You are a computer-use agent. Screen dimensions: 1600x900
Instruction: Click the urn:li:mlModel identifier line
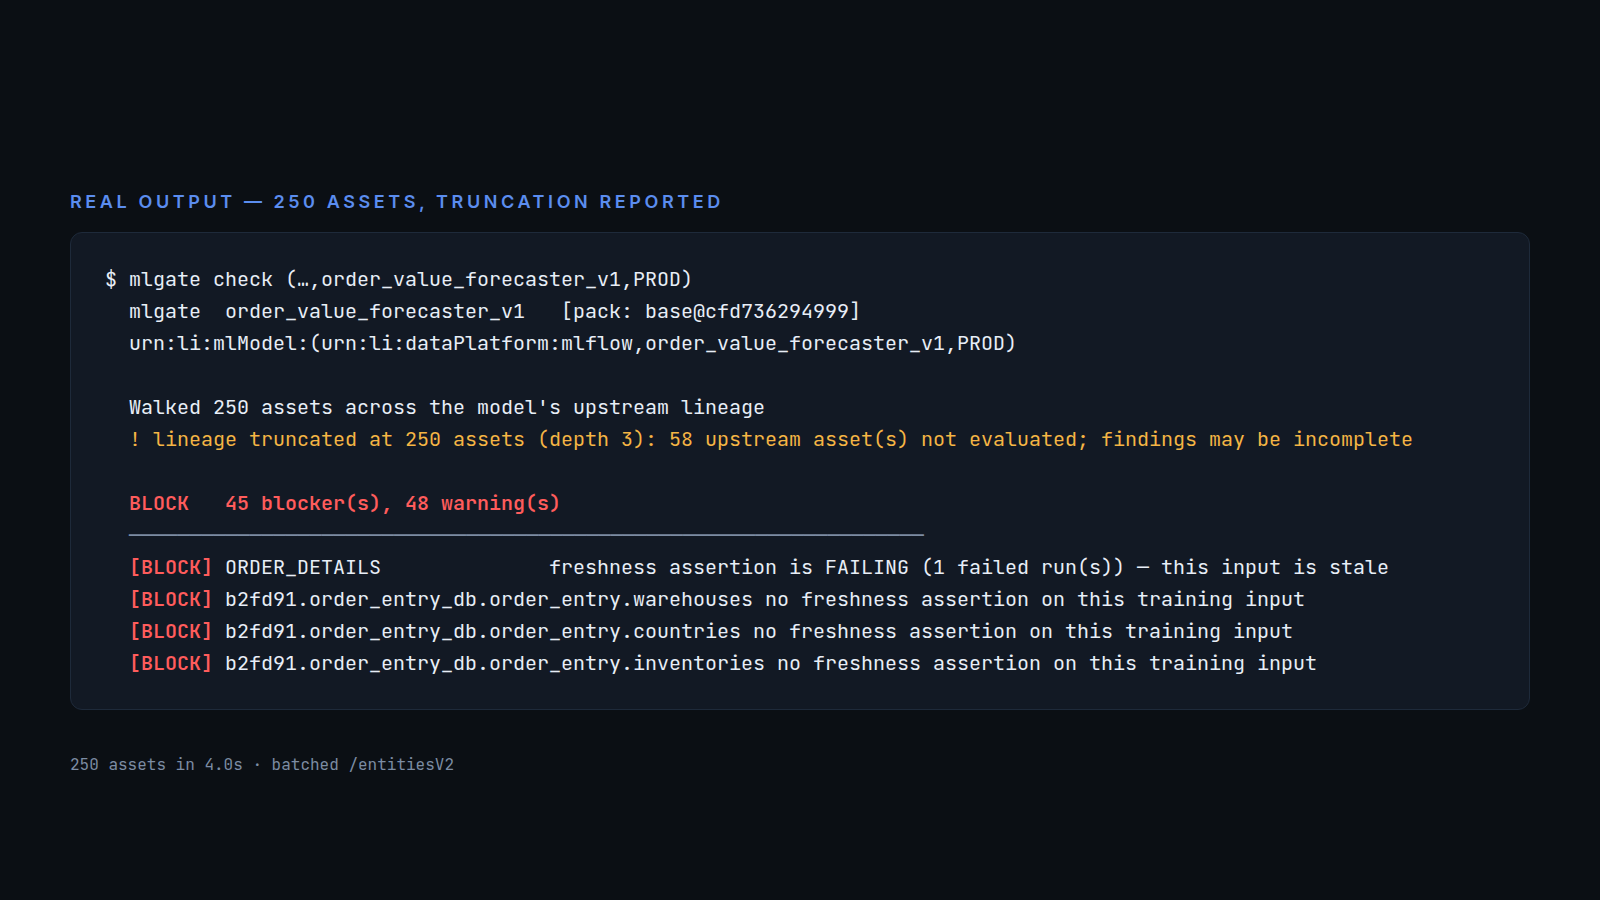(x=572, y=343)
